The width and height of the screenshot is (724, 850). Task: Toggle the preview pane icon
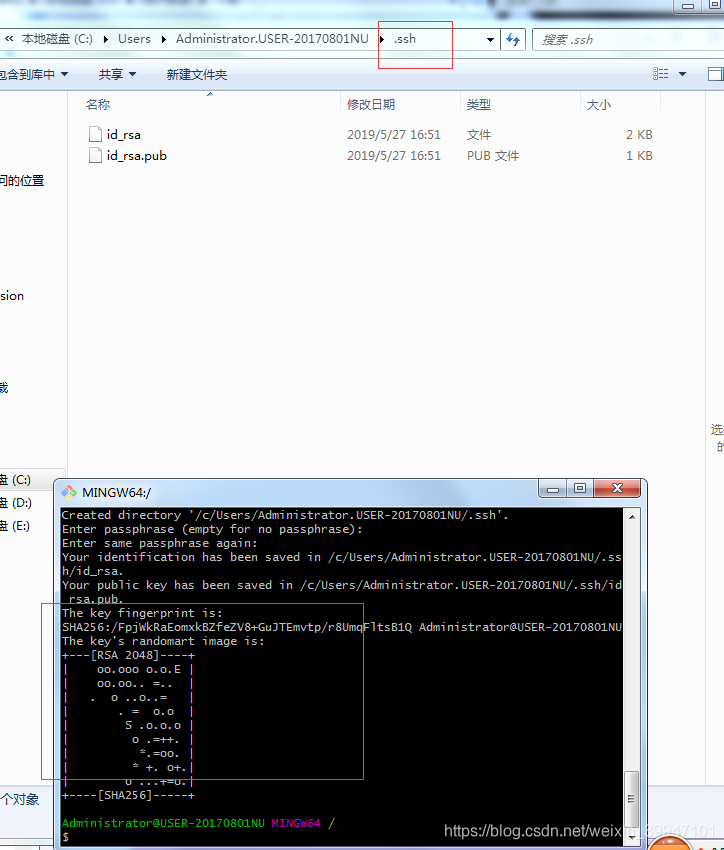tap(715, 74)
